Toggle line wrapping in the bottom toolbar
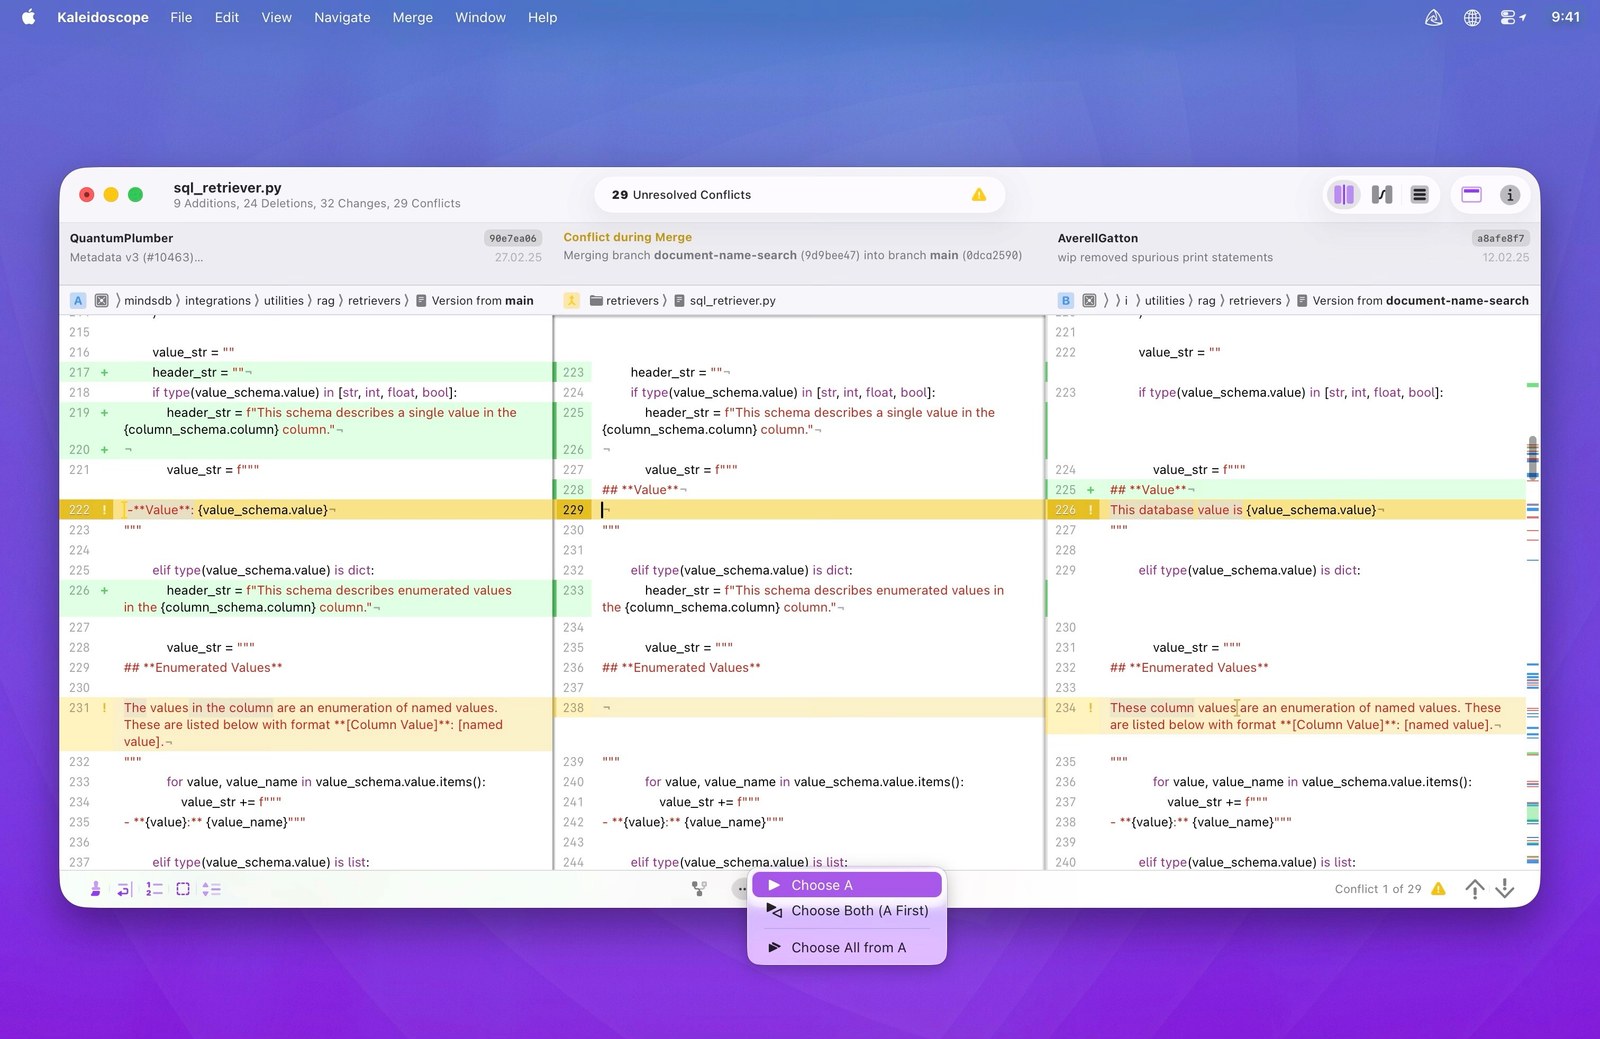The height and width of the screenshot is (1039, 1600). (125, 888)
